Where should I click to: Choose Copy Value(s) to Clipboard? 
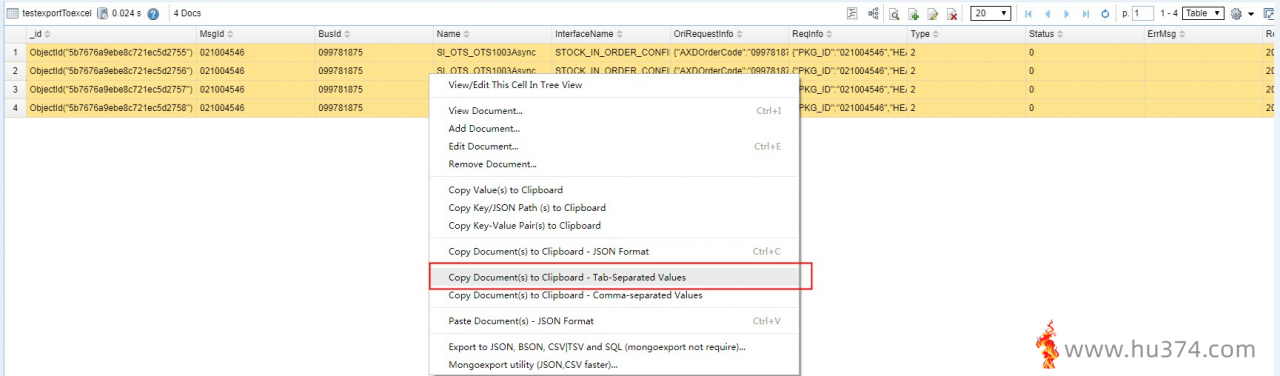pos(614,190)
